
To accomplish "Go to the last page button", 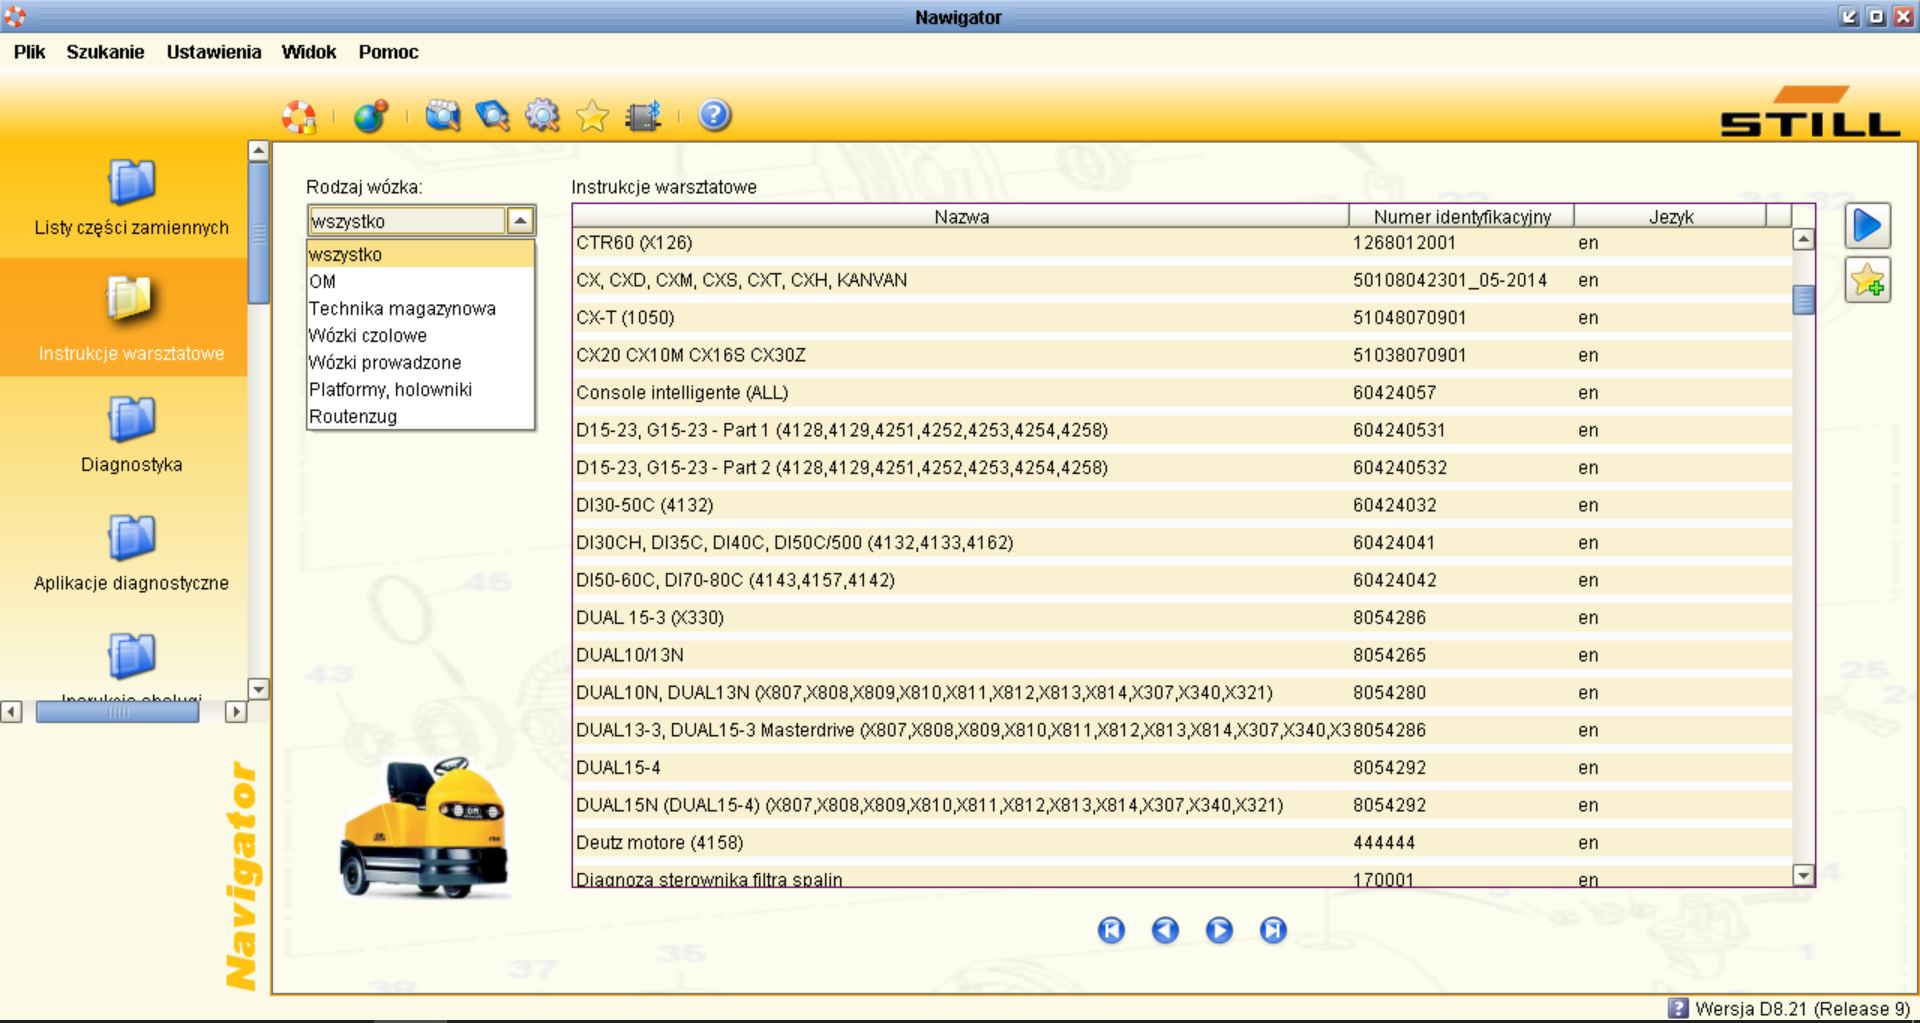I will (1272, 930).
